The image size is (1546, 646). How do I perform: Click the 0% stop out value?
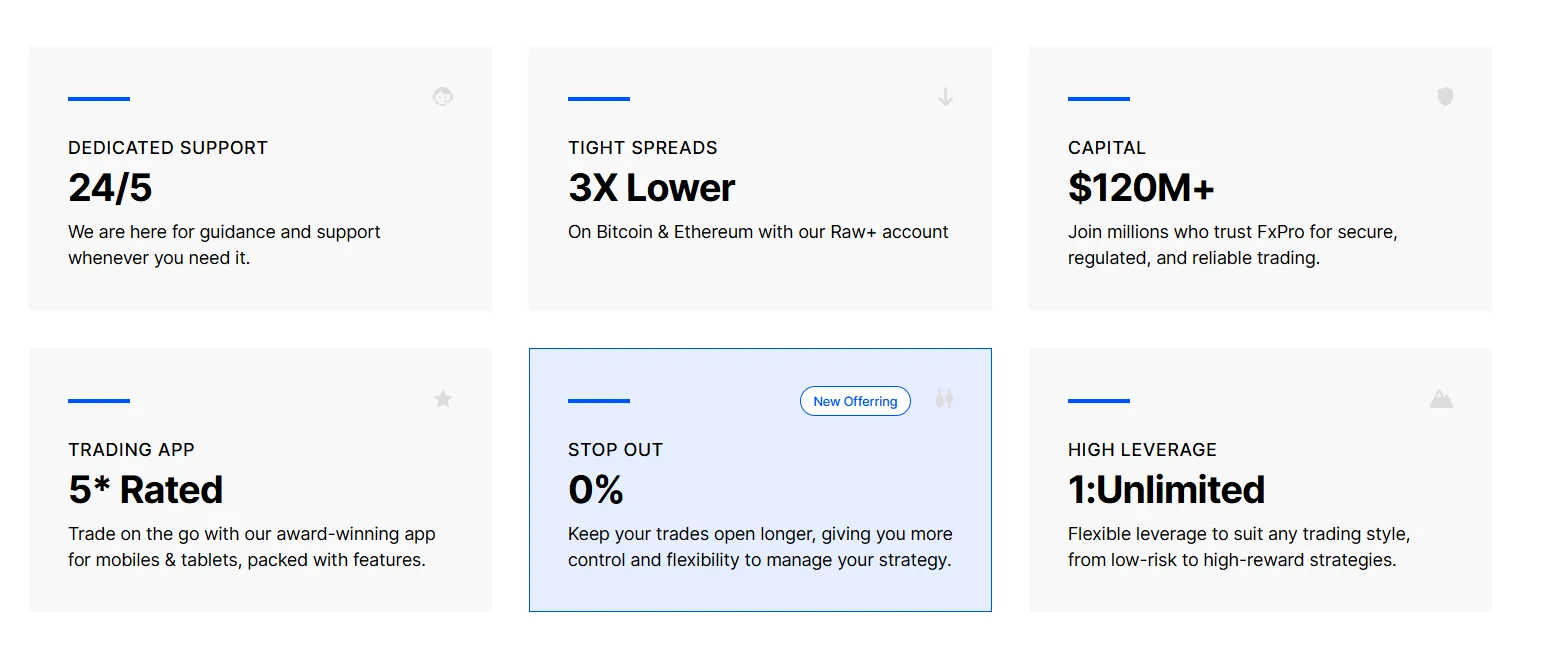click(x=596, y=490)
